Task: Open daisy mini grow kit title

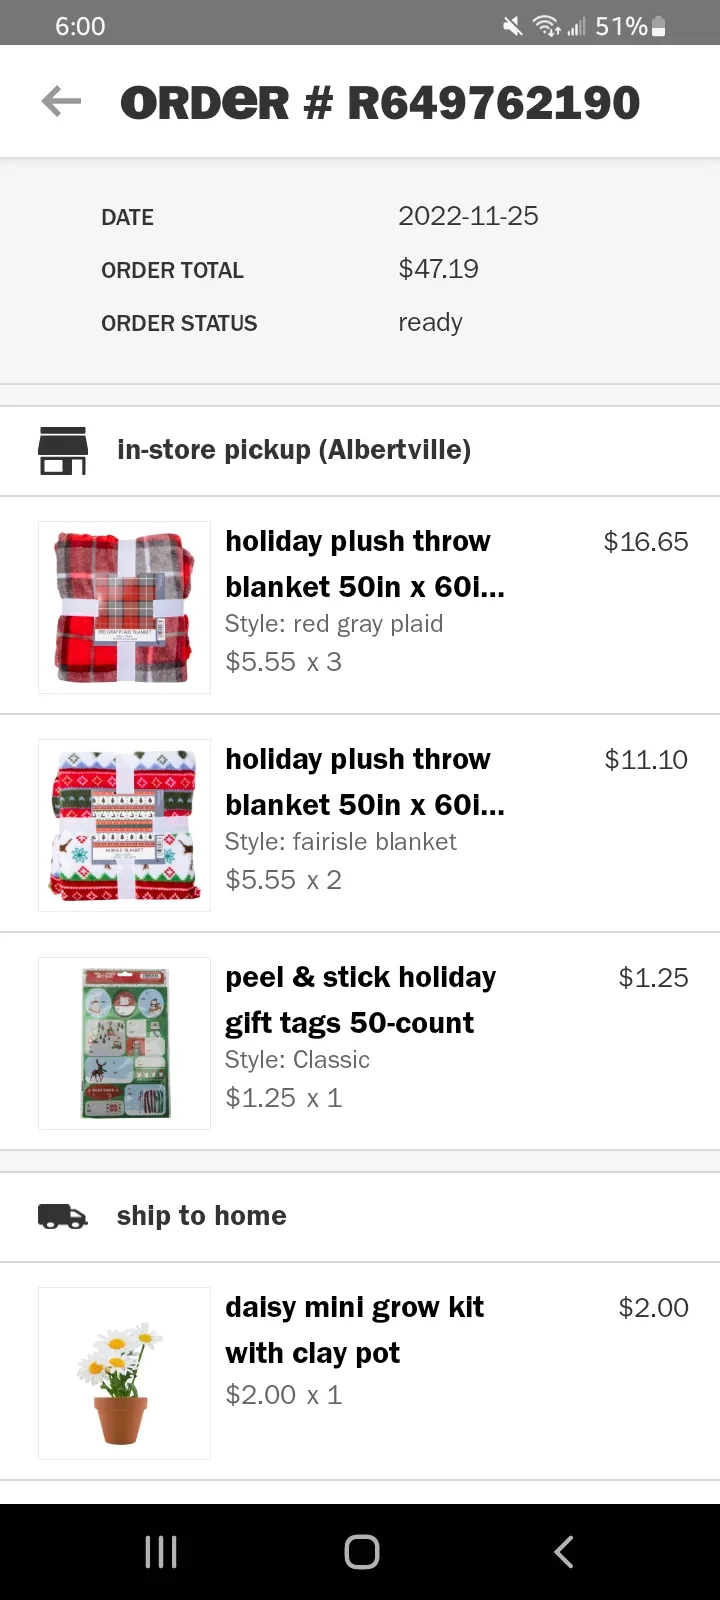Action: tap(354, 1330)
